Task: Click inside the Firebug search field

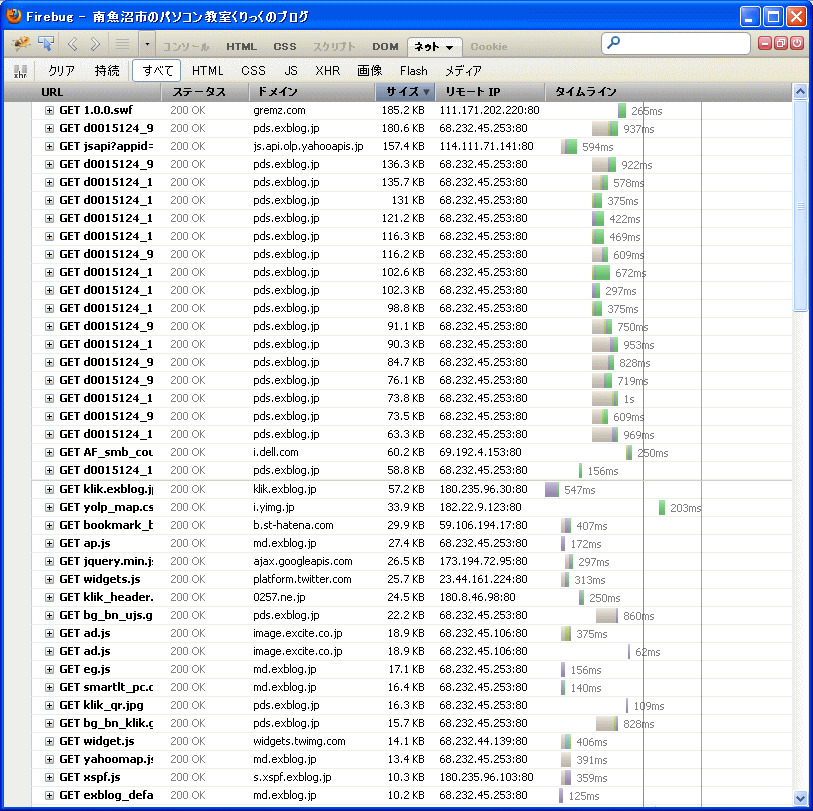Action: coord(676,44)
